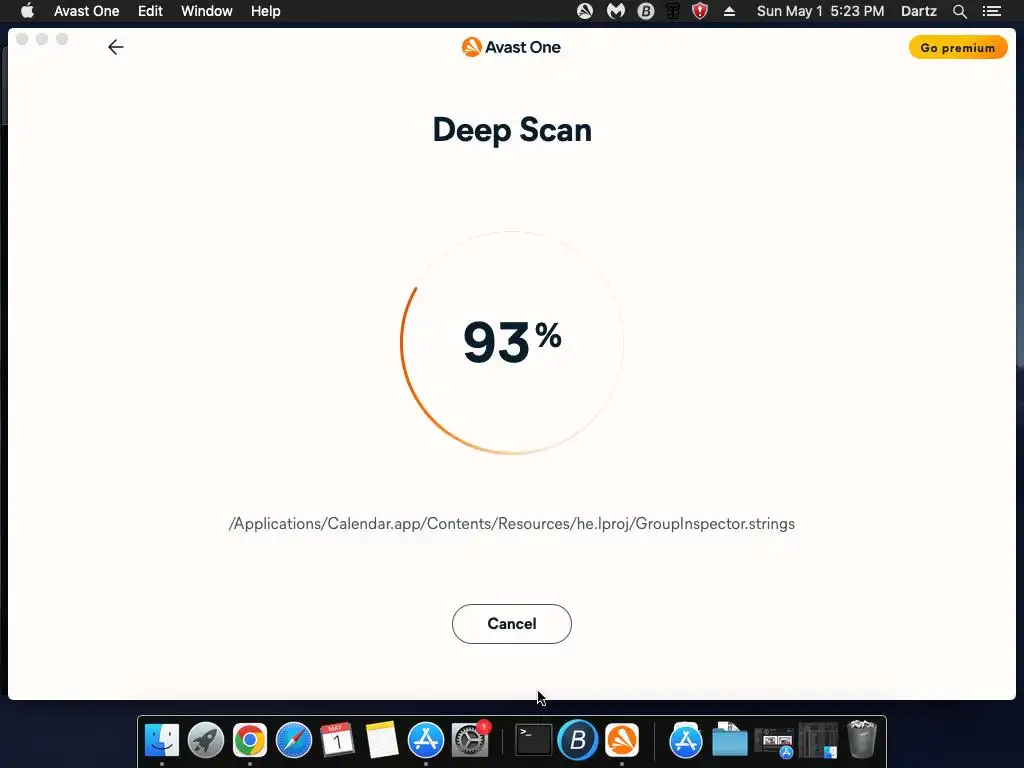Open Launchpad rocket in the Dock

(x=206, y=741)
